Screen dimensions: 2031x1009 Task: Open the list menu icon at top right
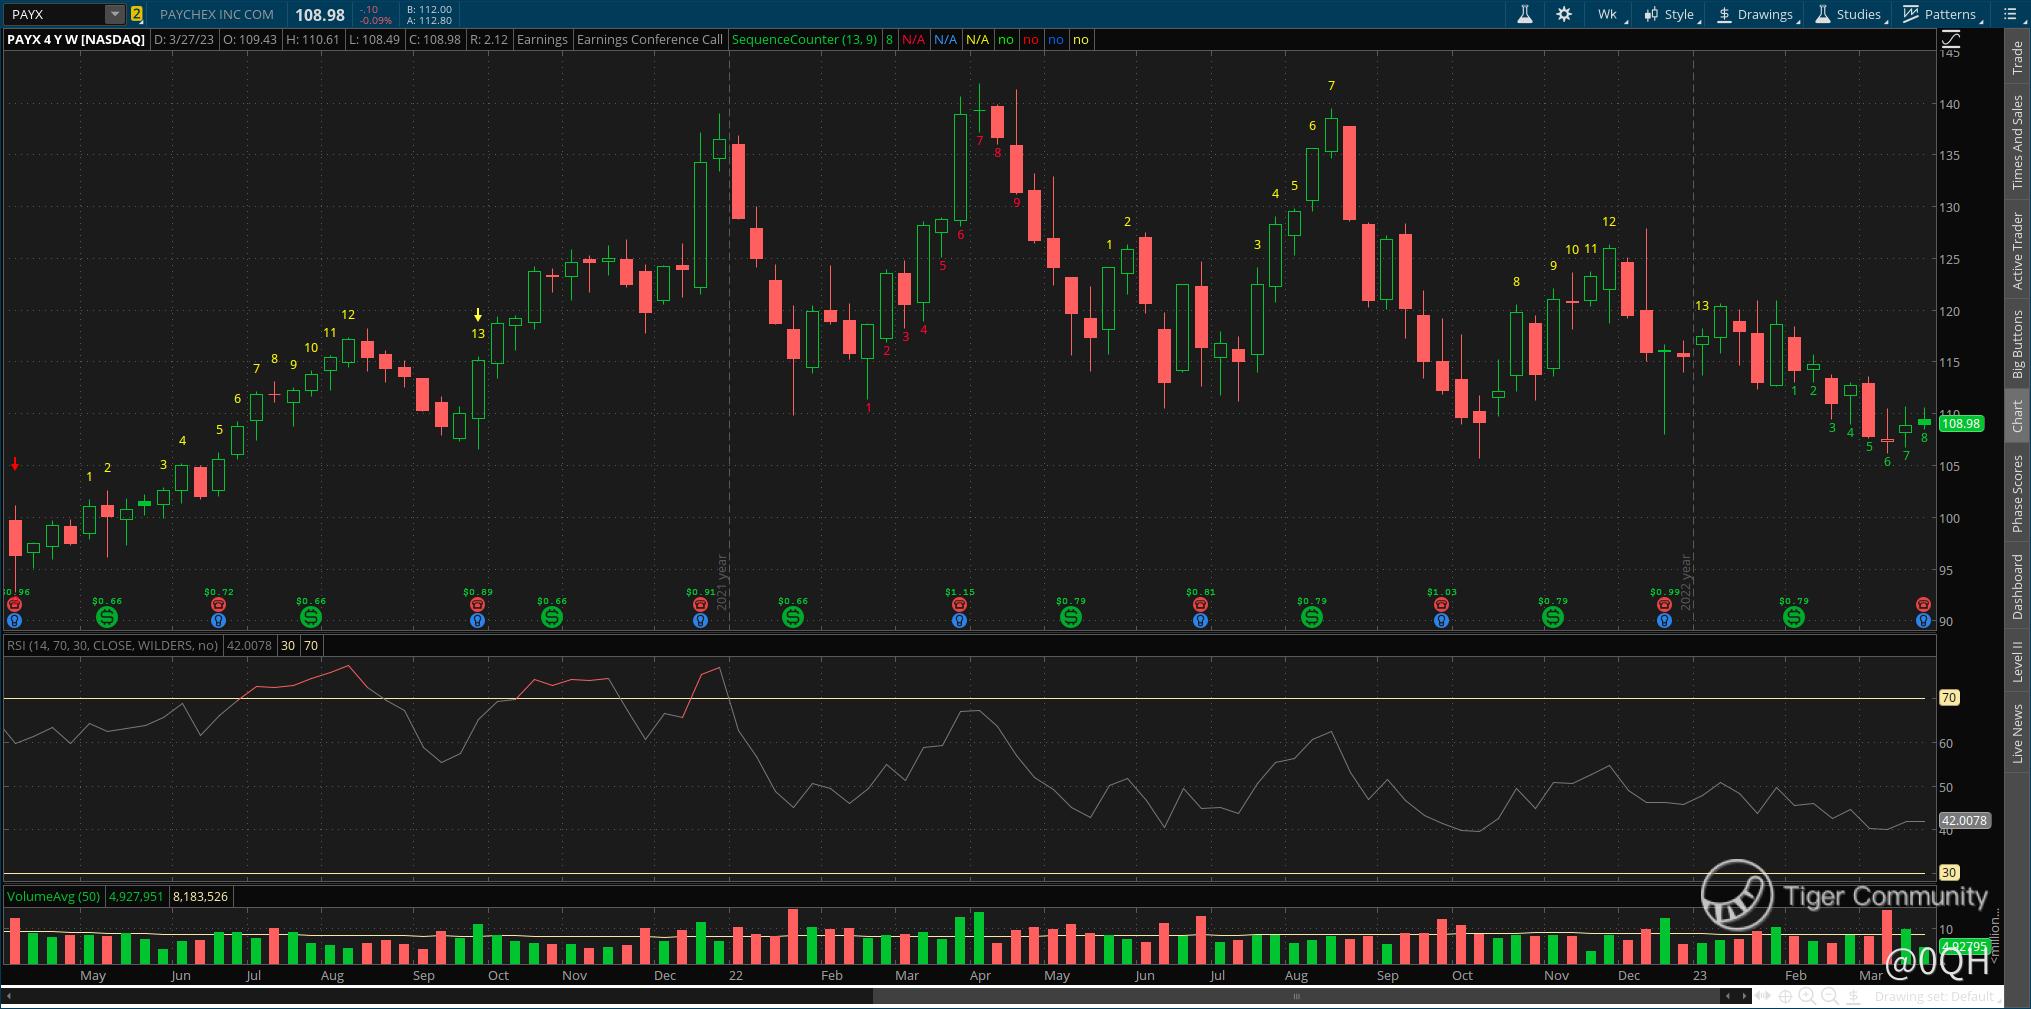click(2012, 14)
